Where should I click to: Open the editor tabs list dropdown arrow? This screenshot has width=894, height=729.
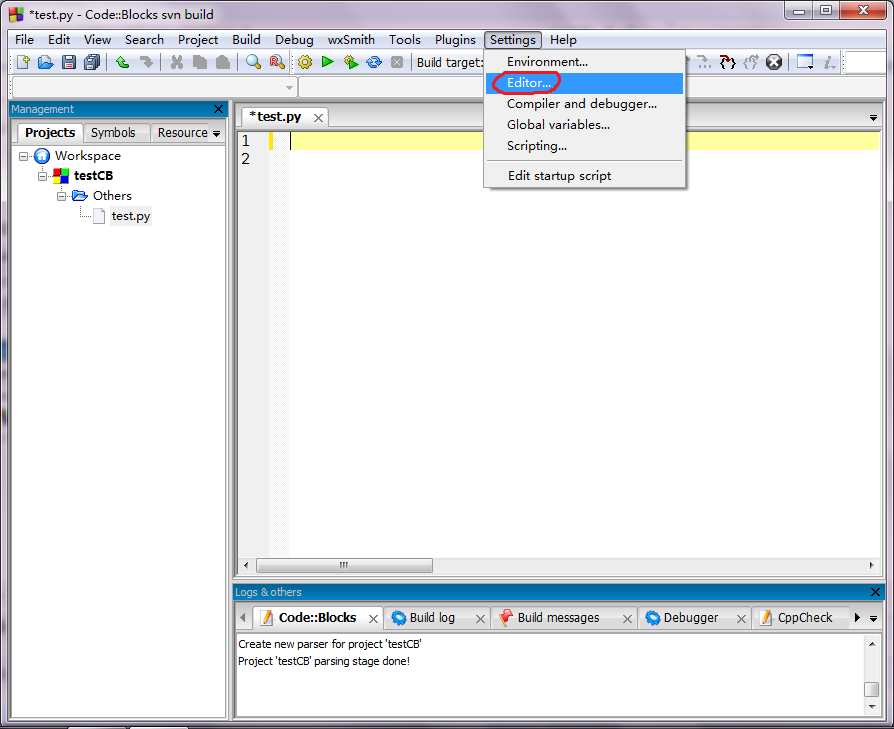click(873, 118)
